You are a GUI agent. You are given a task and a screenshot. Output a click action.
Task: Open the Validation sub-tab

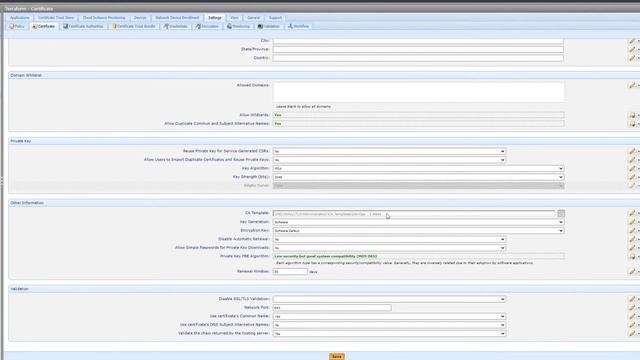[269, 26]
